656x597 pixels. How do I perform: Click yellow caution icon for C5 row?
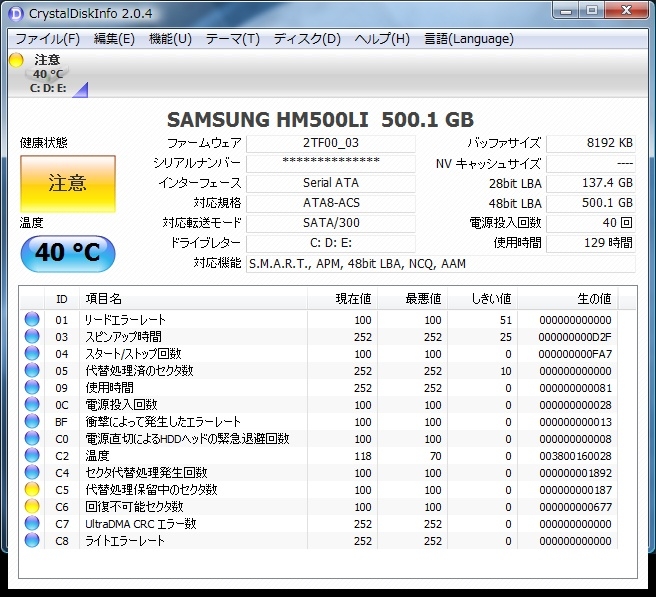pyautogui.click(x=32, y=489)
